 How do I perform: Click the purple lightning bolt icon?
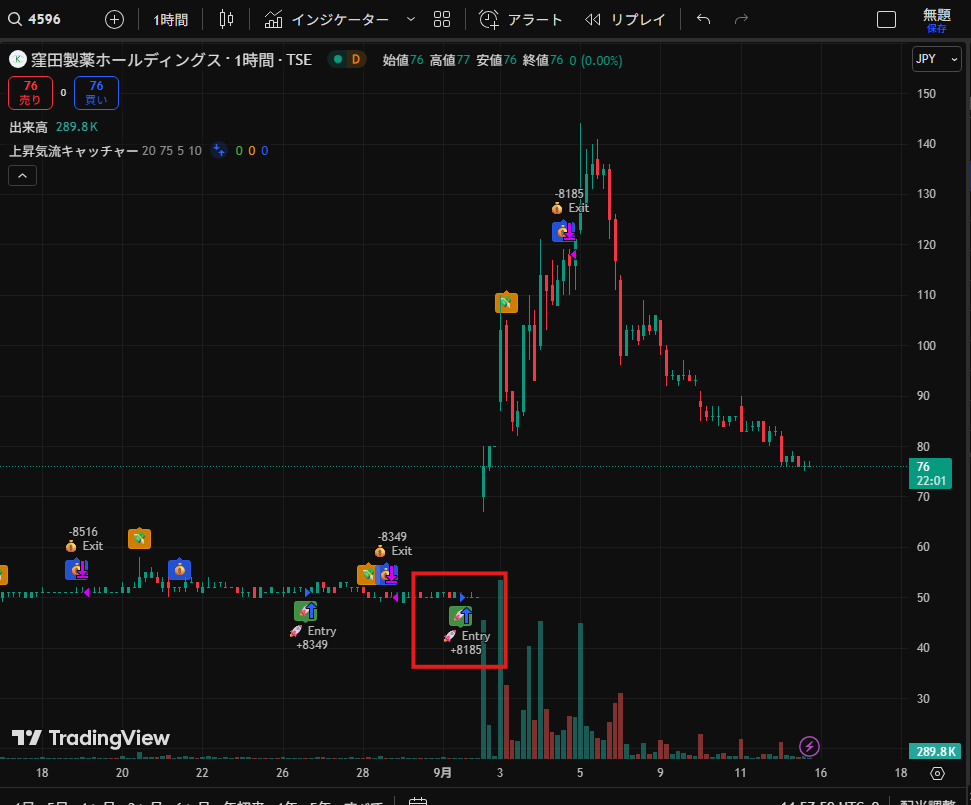pyautogui.click(x=809, y=747)
